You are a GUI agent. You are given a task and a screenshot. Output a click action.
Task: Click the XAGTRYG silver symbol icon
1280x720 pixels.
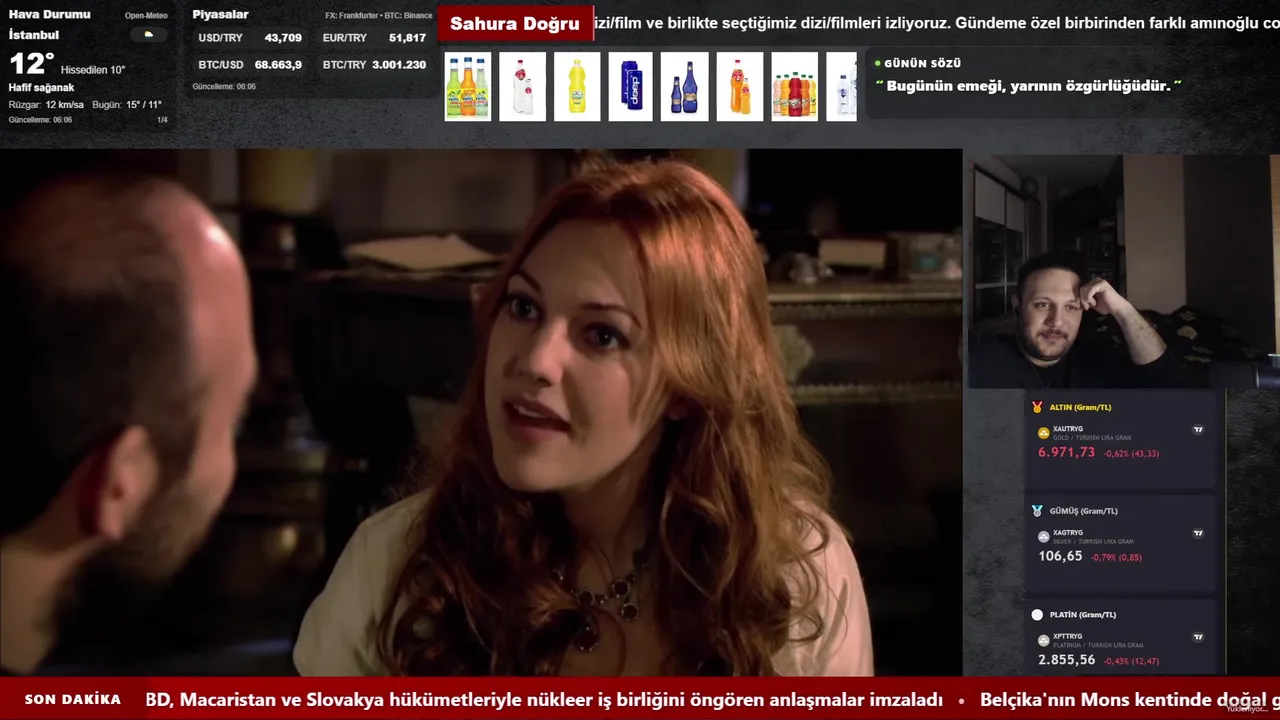[x=1044, y=537]
